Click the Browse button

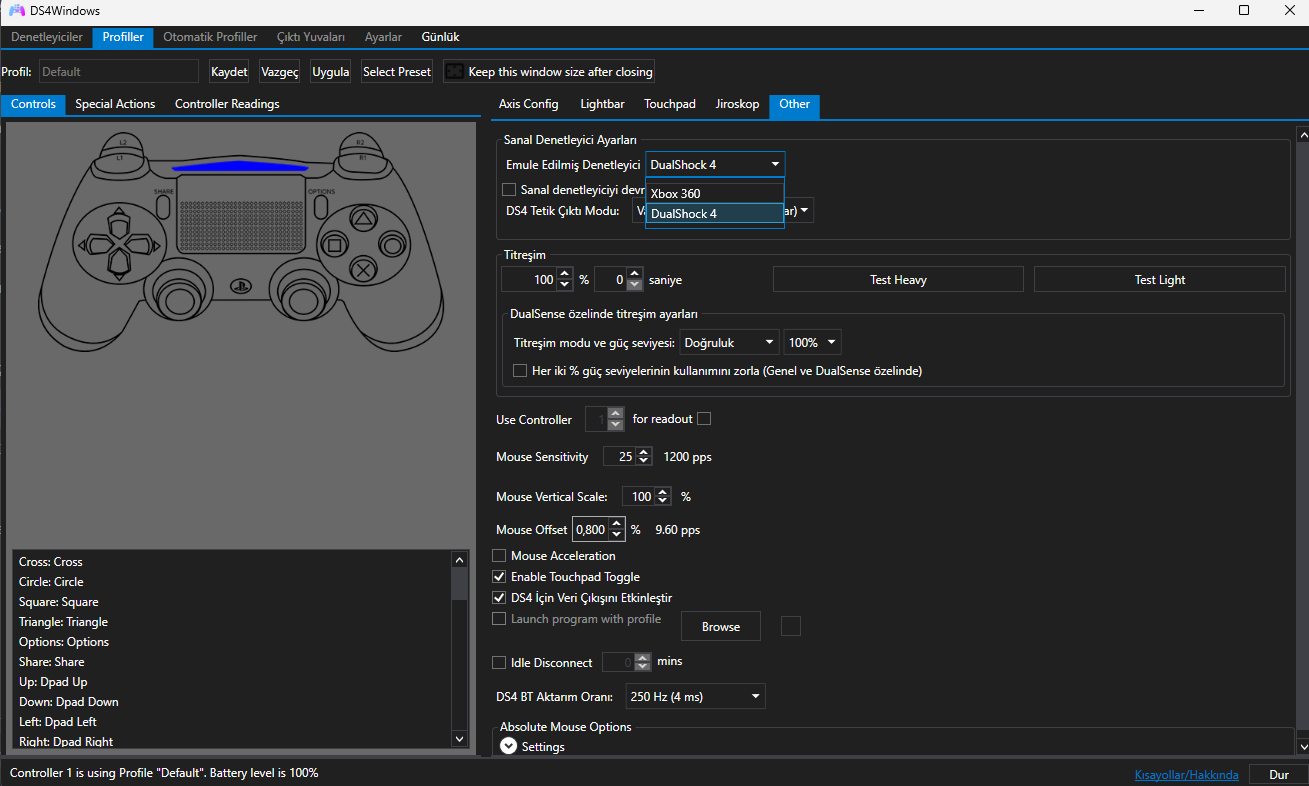[721, 626]
